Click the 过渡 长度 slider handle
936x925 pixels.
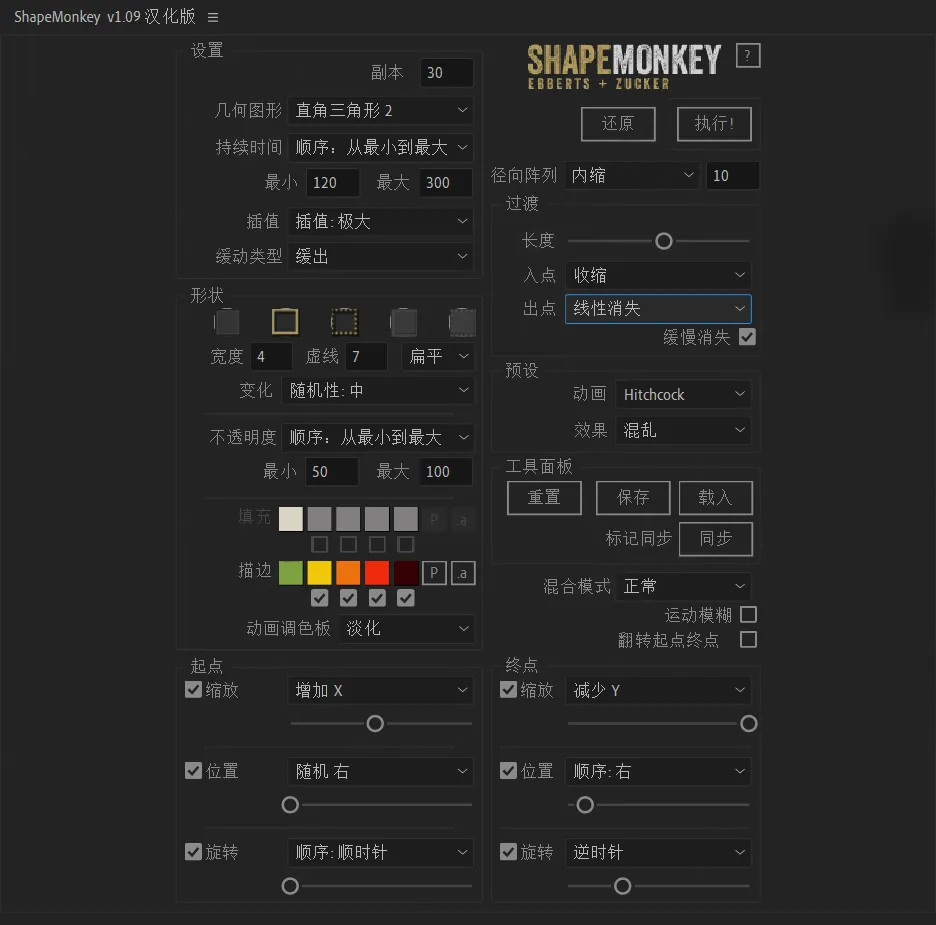click(663, 241)
